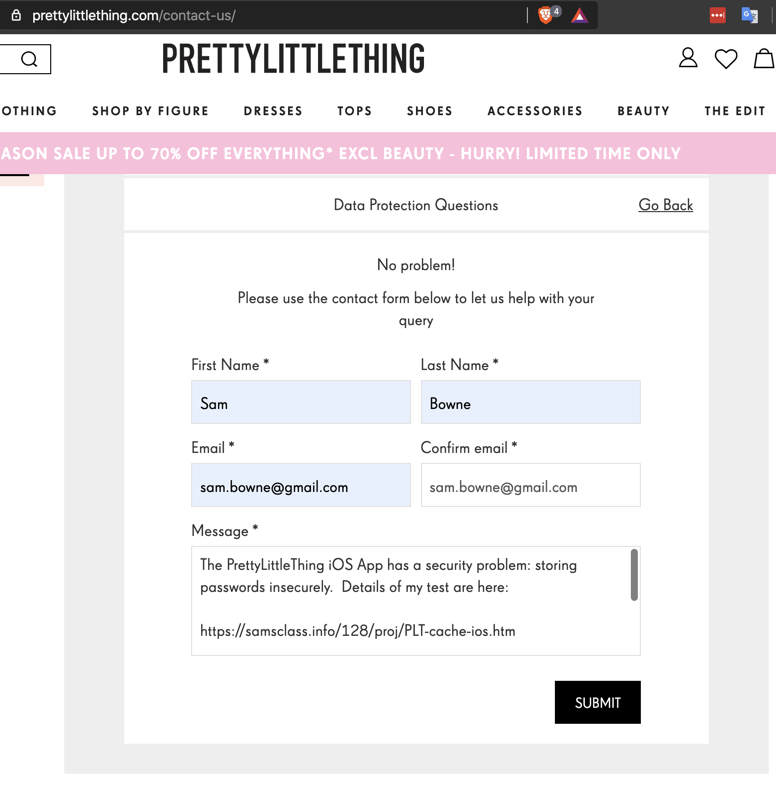Click the Go Back link
Viewport: 776px width, 787px height.
click(665, 205)
